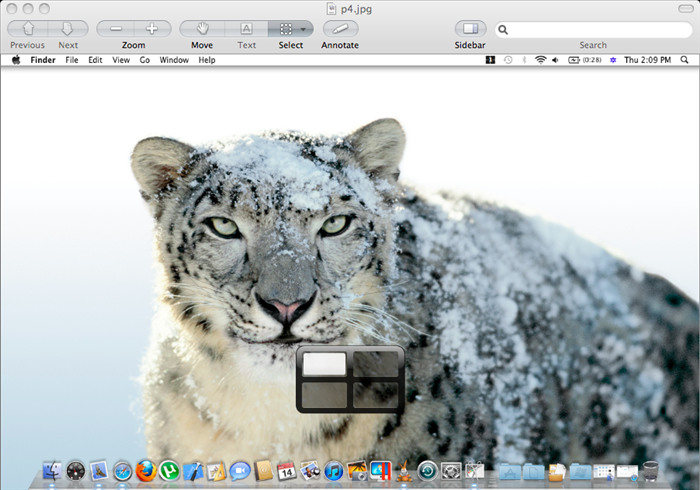The width and height of the screenshot is (700, 490).
Task: Open the Time Machine menu bar icon
Action: click(x=508, y=60)
